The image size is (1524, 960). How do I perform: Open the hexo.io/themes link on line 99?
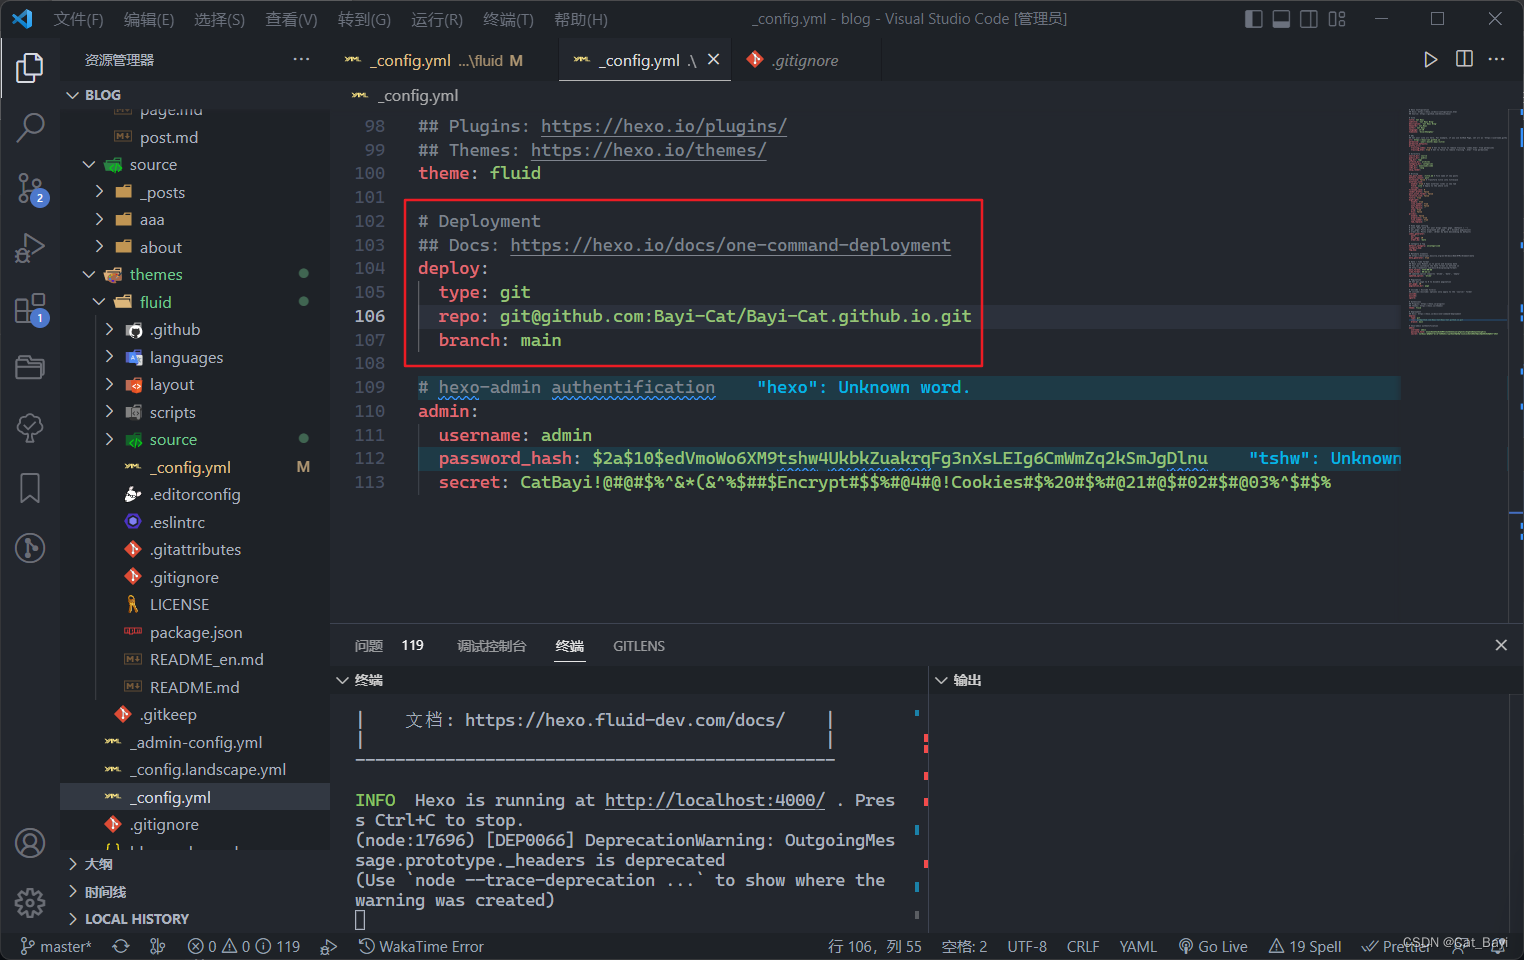click(x=648, y=150)
